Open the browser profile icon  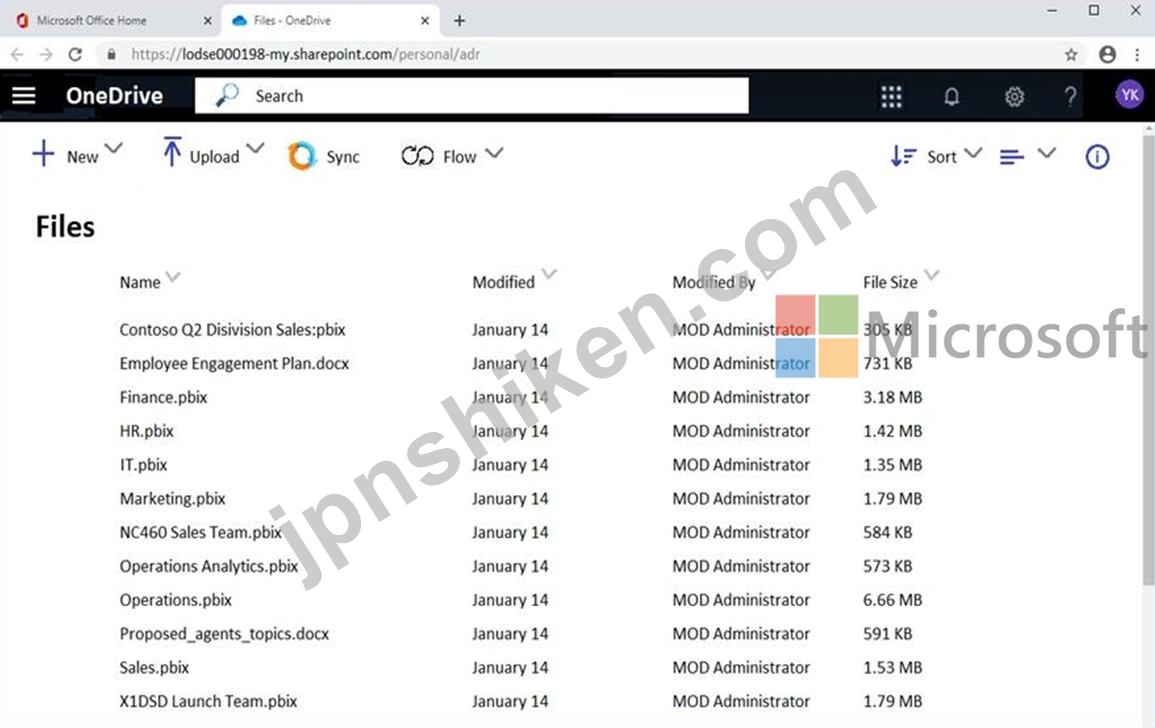(x=1107, y=54)
